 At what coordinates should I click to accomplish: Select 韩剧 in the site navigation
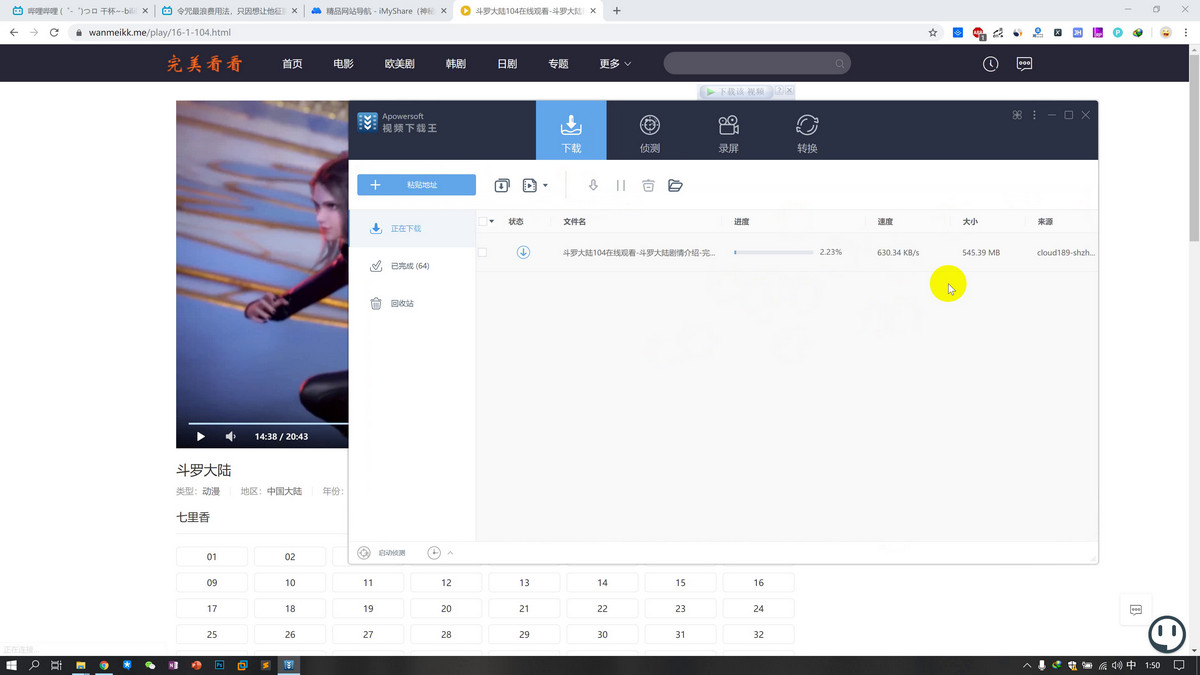(x=454, y=63)
